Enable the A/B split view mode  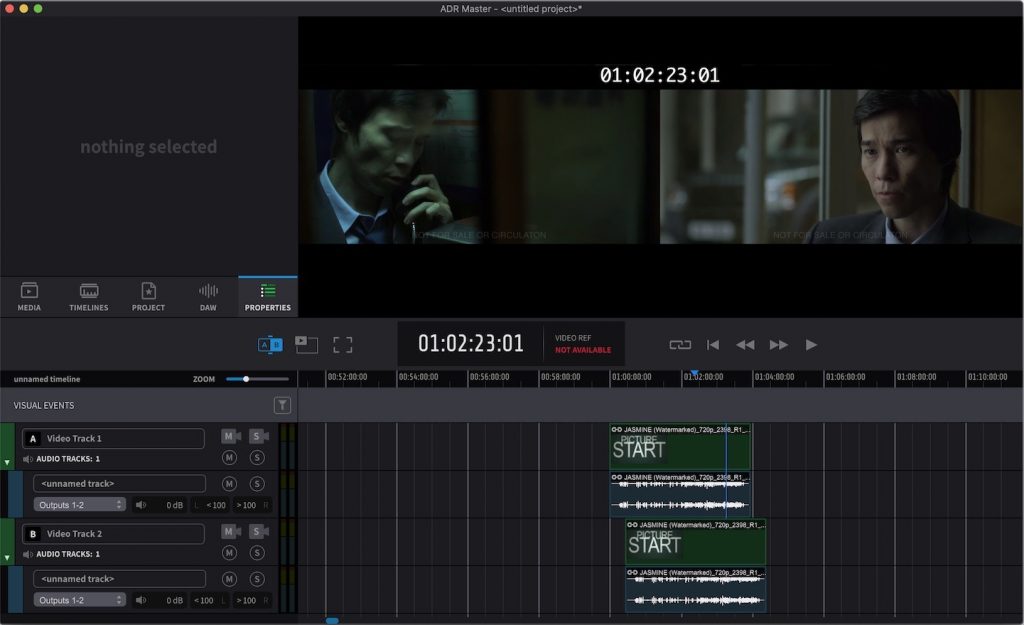[x=270, y=344]
